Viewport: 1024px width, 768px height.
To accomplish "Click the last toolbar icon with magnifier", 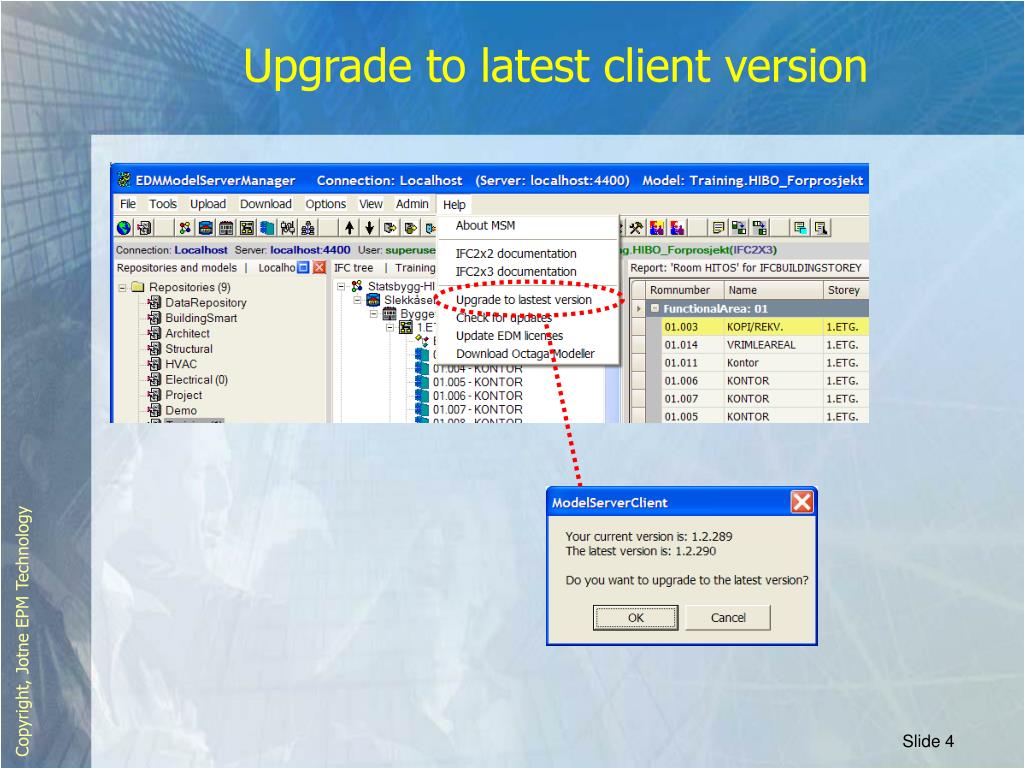I will [x=821, y=227].
